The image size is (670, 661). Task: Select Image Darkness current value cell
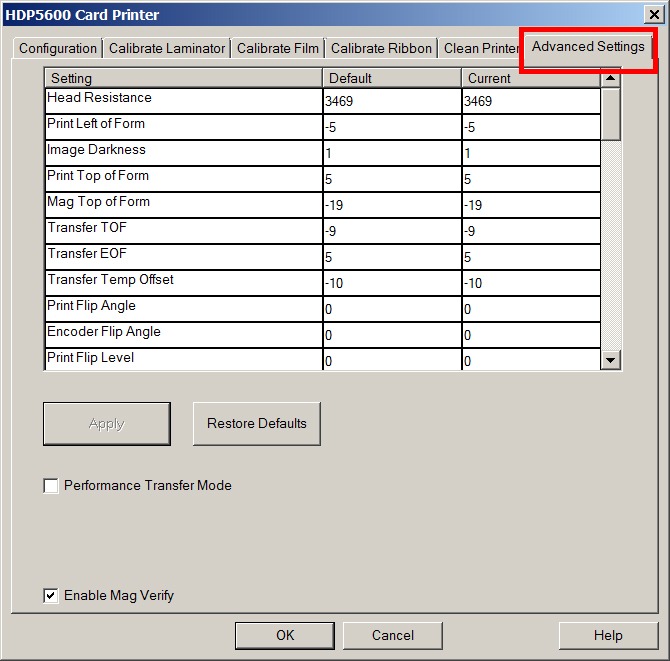530,153
